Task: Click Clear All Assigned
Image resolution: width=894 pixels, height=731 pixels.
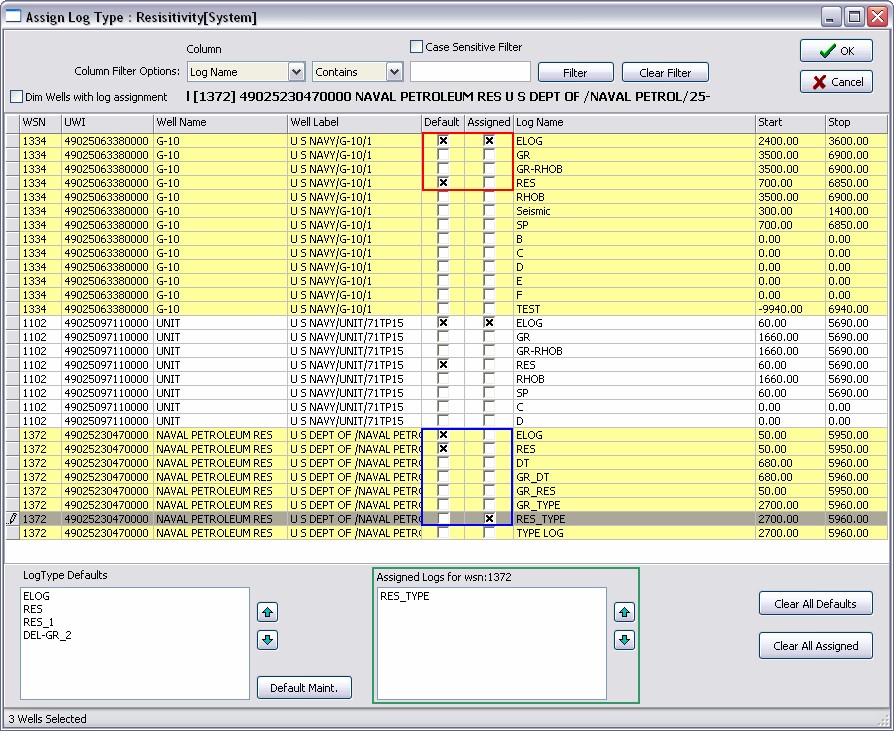Action: [x=815, y=646]
